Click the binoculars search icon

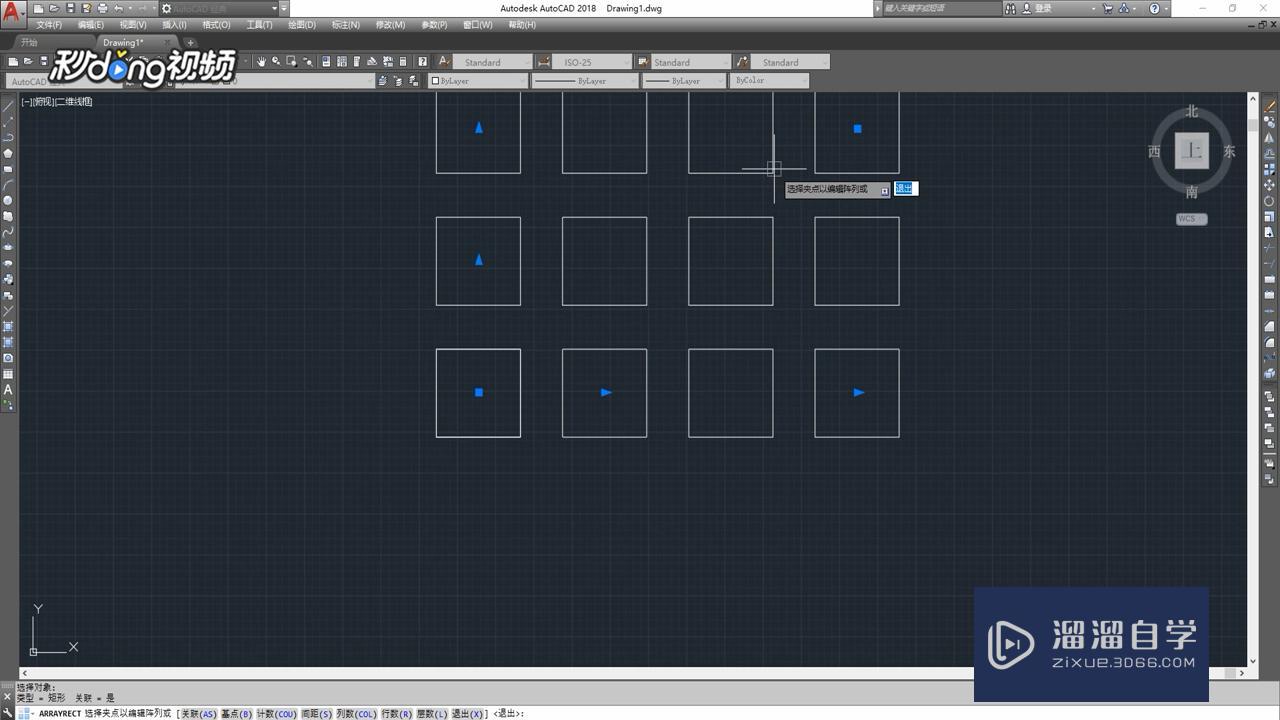[x=1010, y=8]
